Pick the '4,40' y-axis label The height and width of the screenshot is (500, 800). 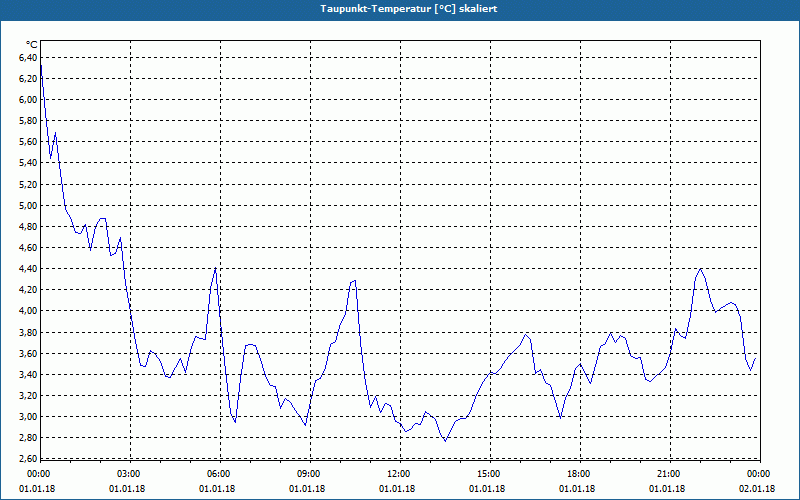coord(28,268)
